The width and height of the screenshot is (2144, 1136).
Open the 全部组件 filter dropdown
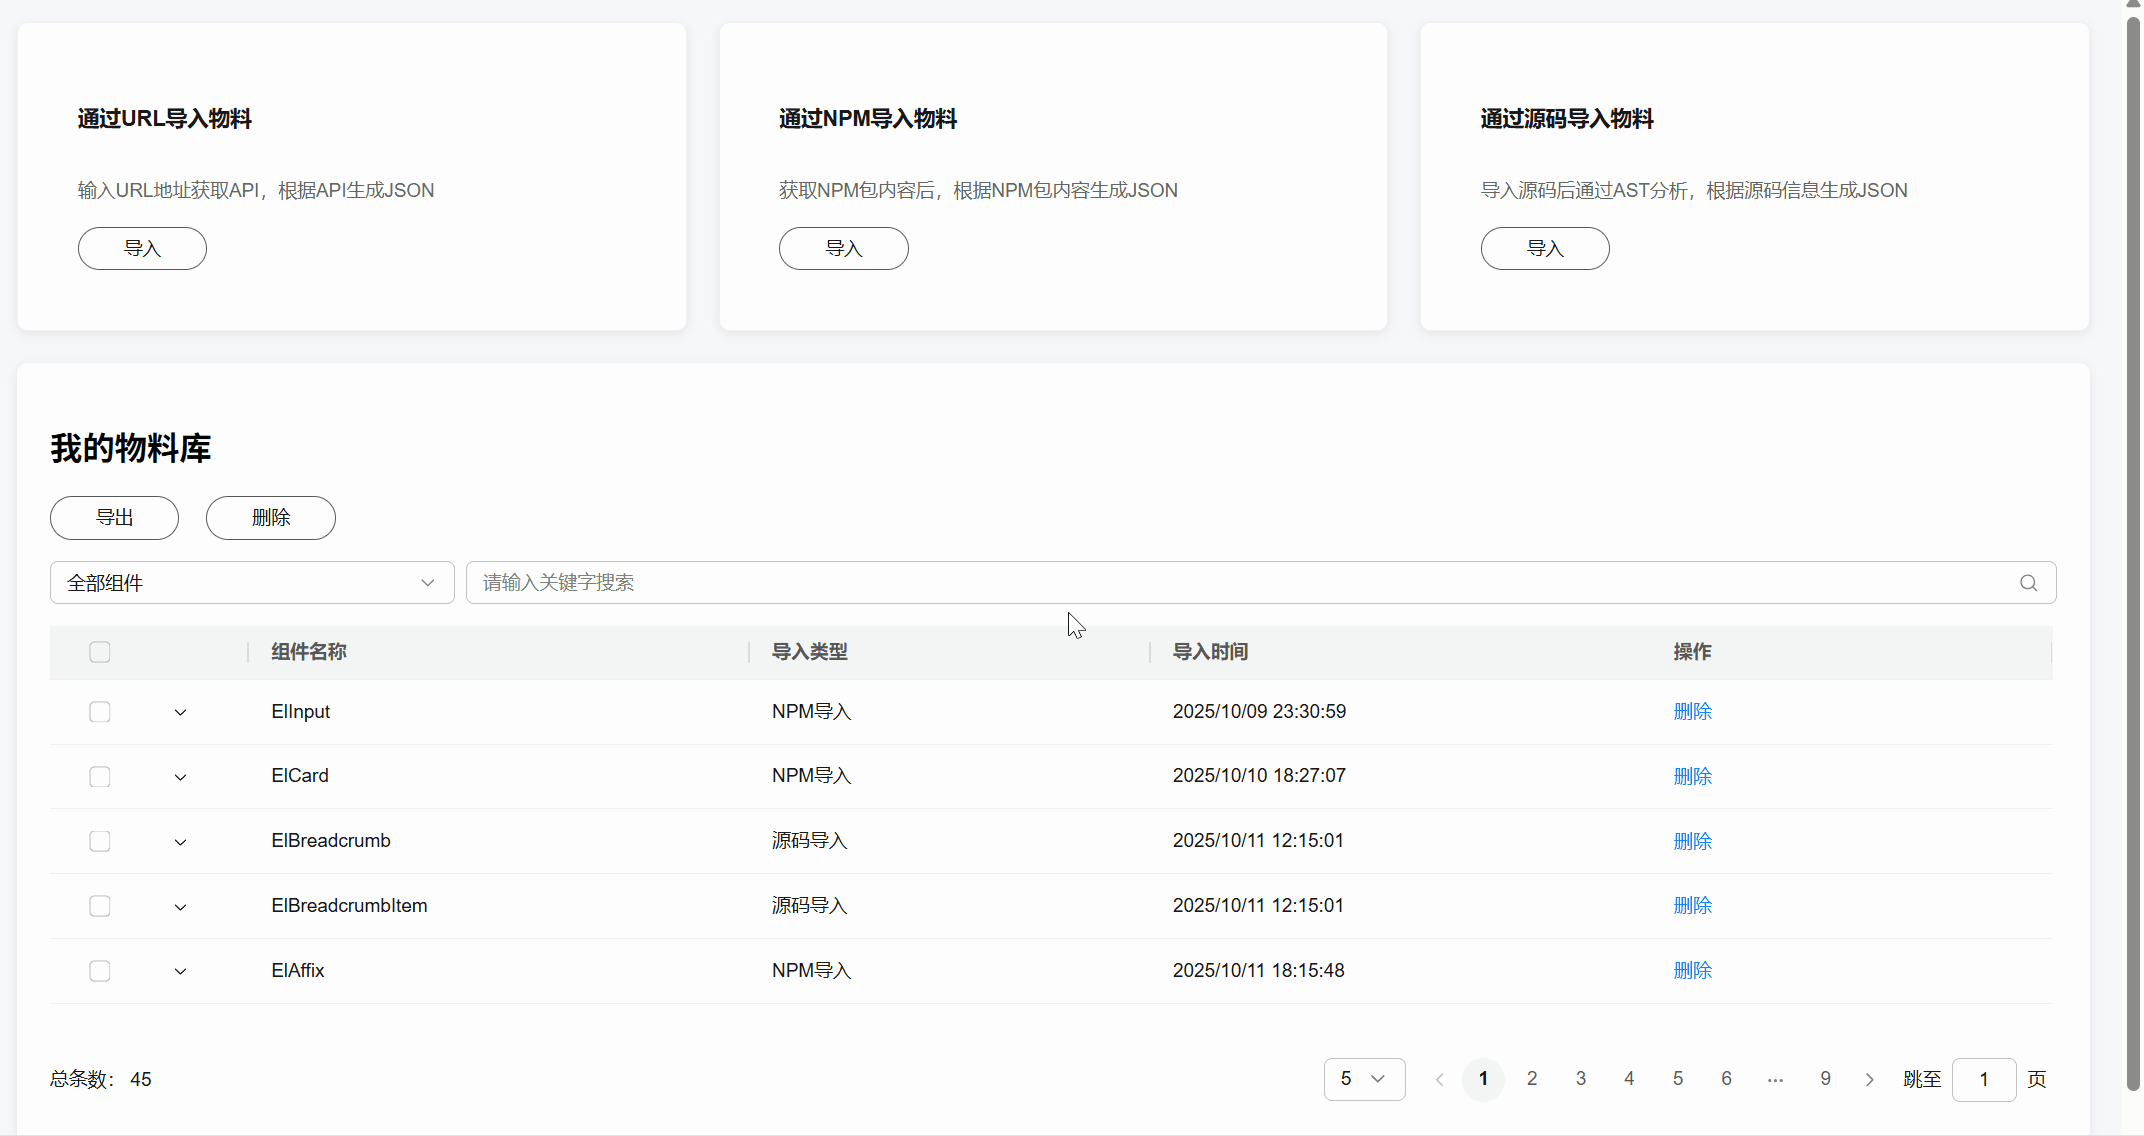click(x=252, y=583)
